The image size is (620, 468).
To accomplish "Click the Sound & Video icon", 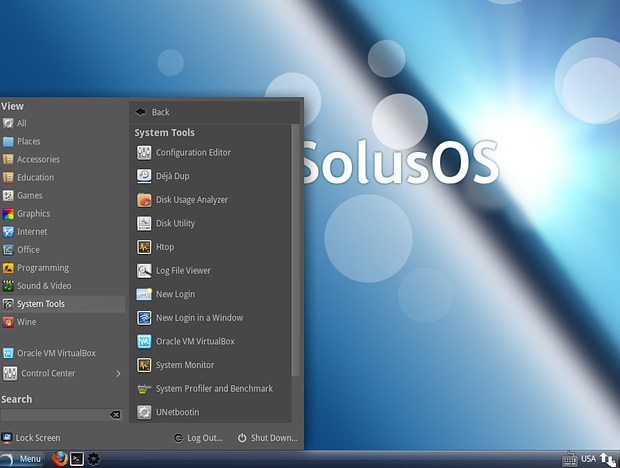I will coord(8,286).
